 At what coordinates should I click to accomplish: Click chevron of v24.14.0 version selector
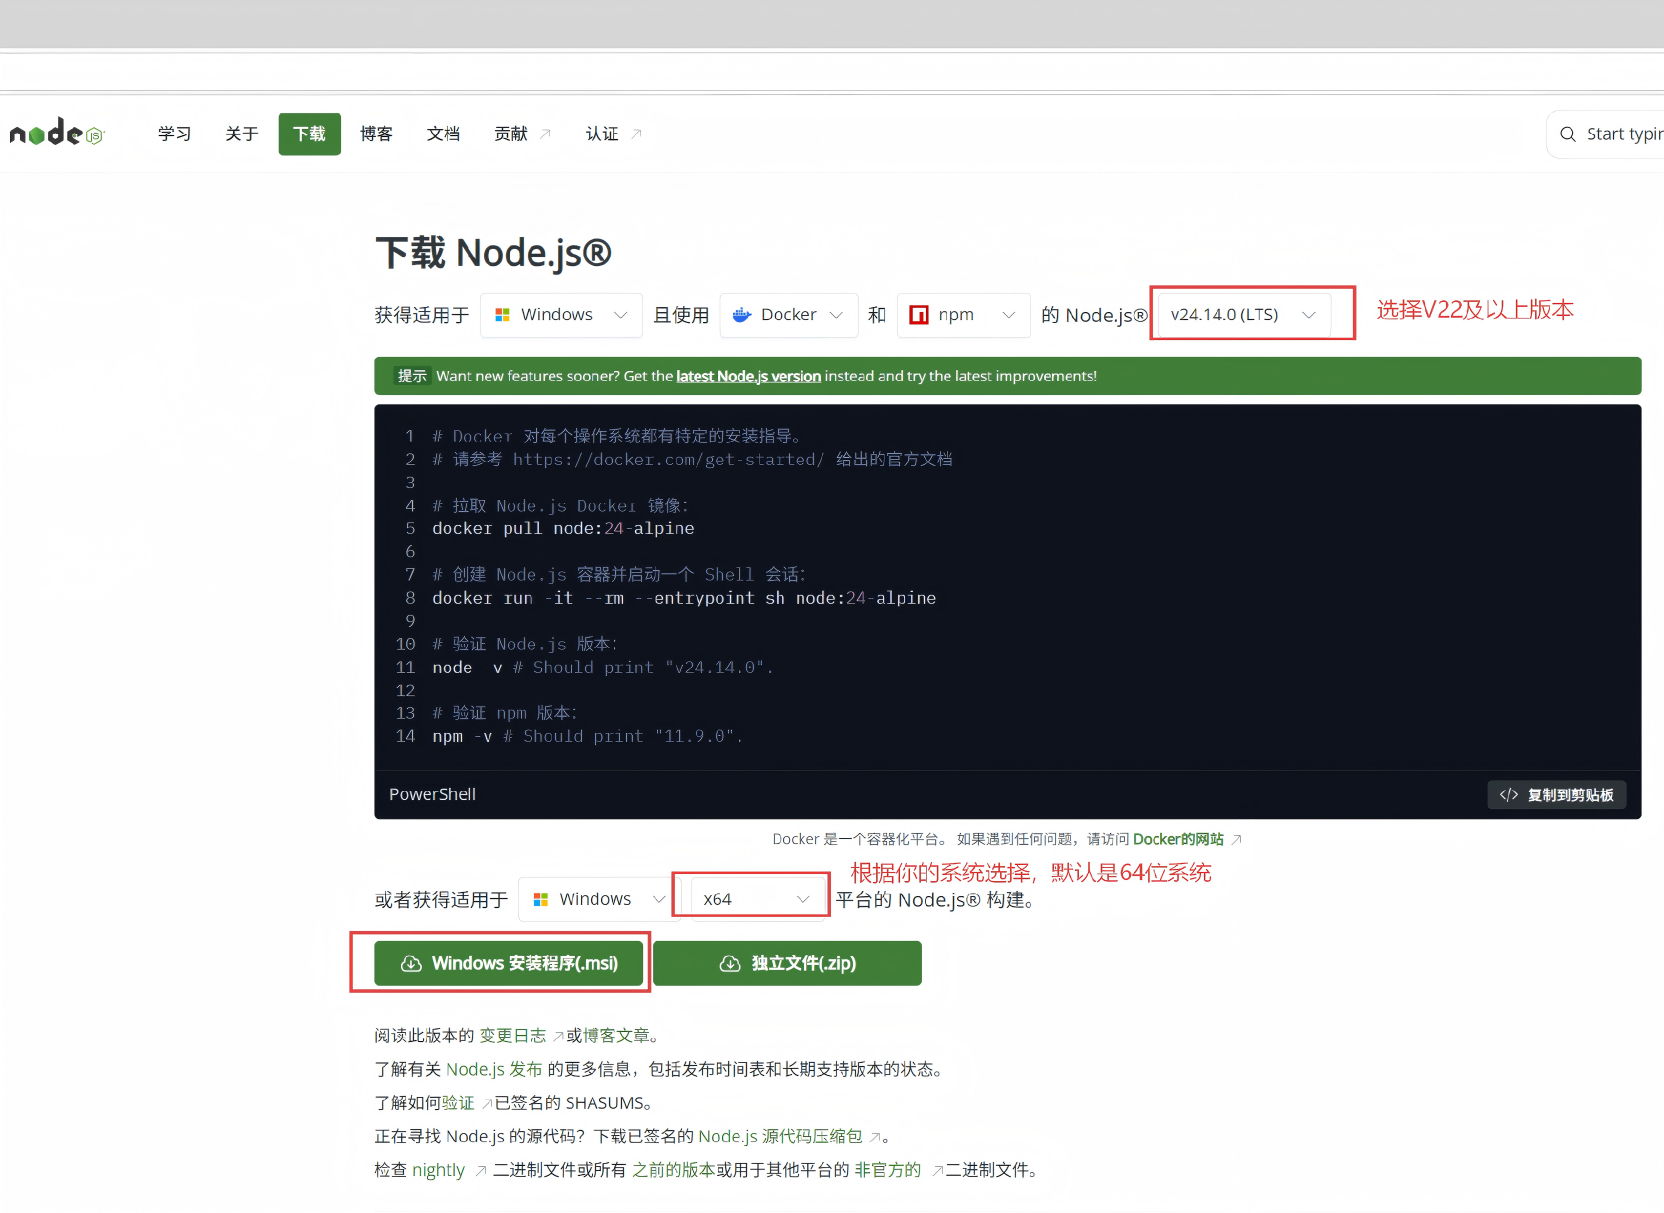coord(1308,315)
